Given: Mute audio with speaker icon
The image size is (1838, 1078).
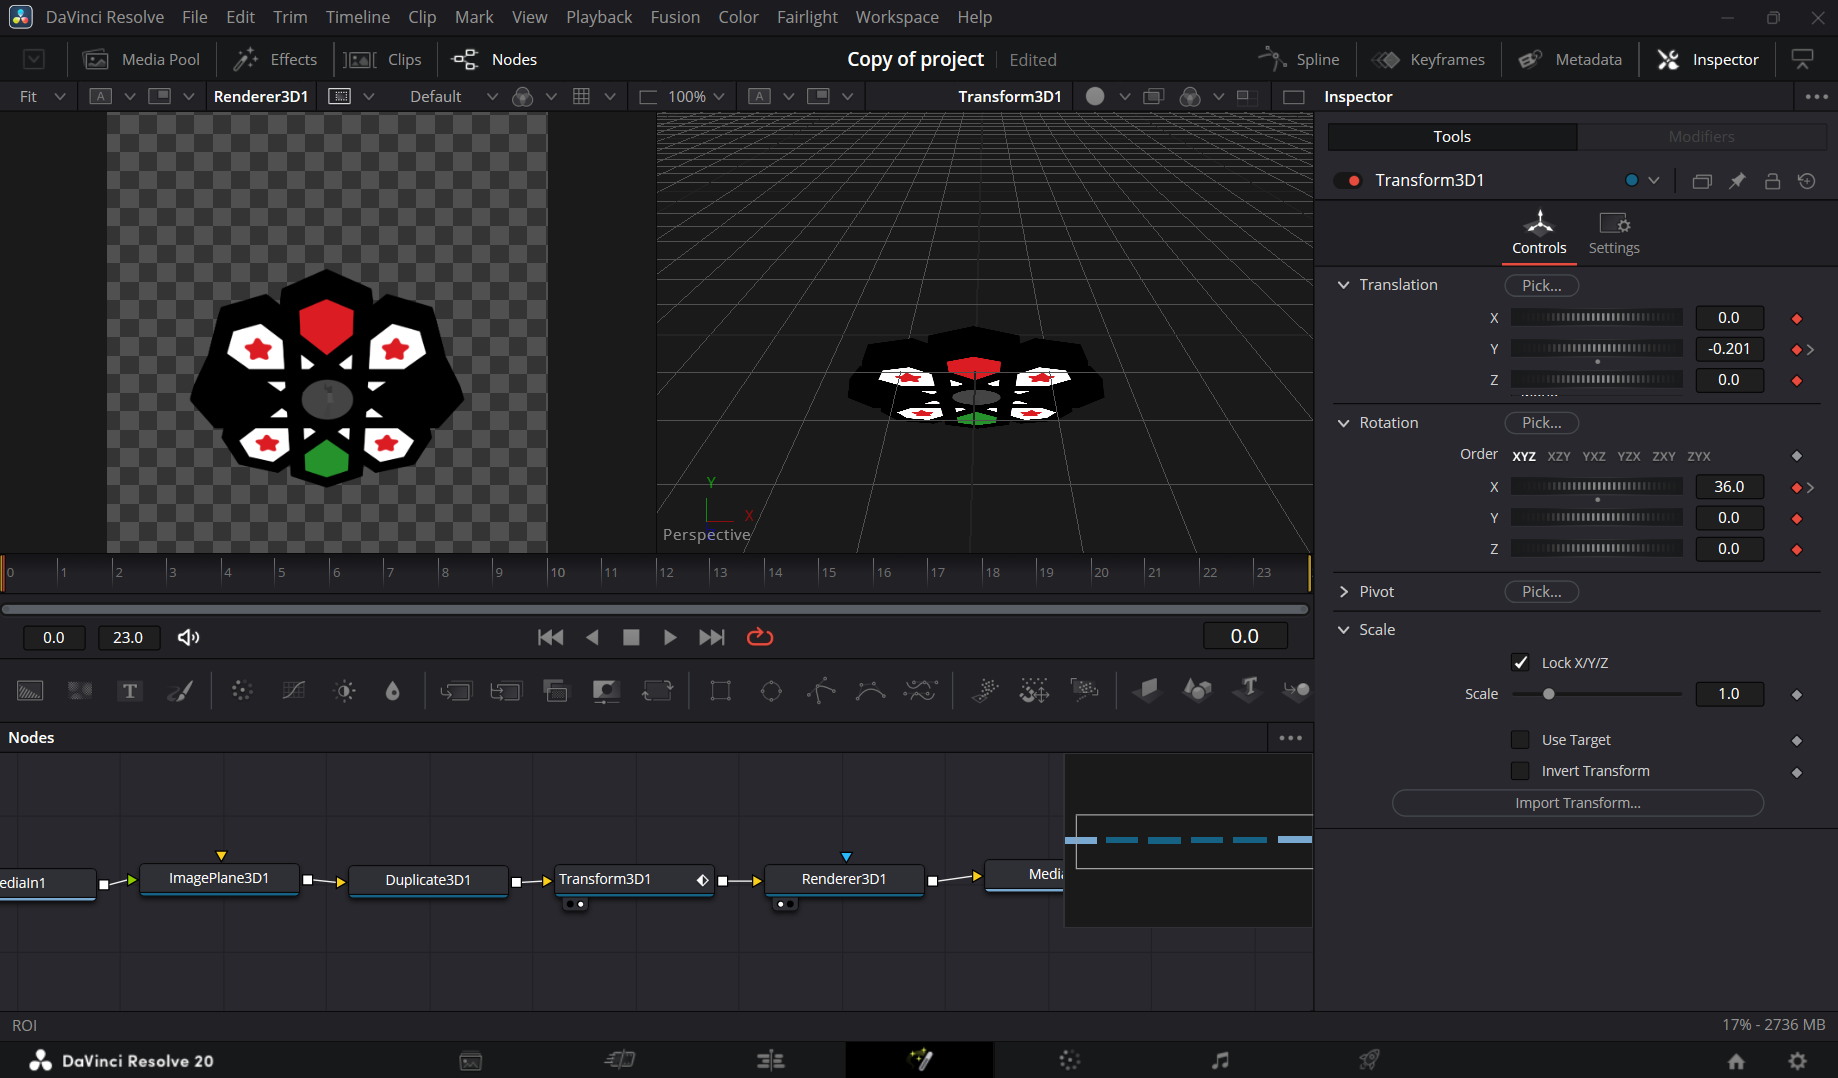Looking at the screenshot, I should pyautogui.click(x=188, y=637).
